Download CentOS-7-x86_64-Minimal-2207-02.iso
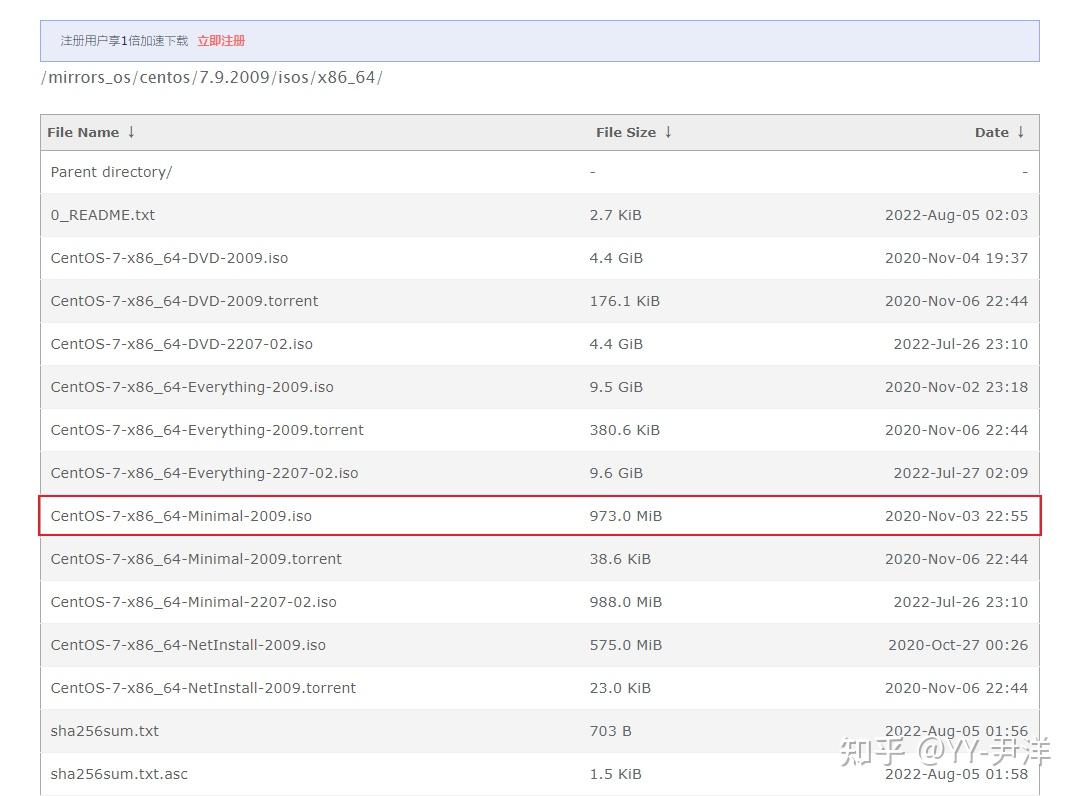 [x=193, y=602]
